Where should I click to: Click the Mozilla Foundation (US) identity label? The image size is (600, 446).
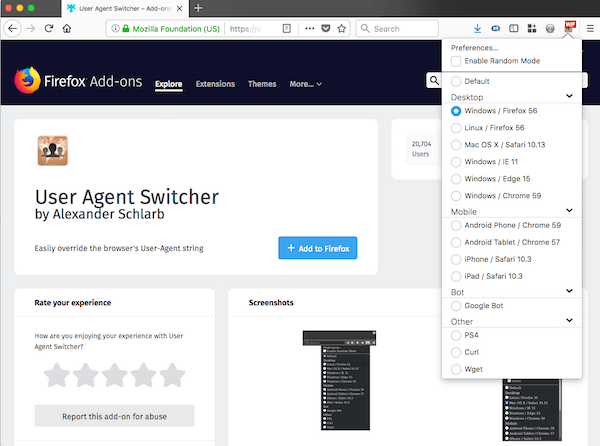[x=176, y=29]
